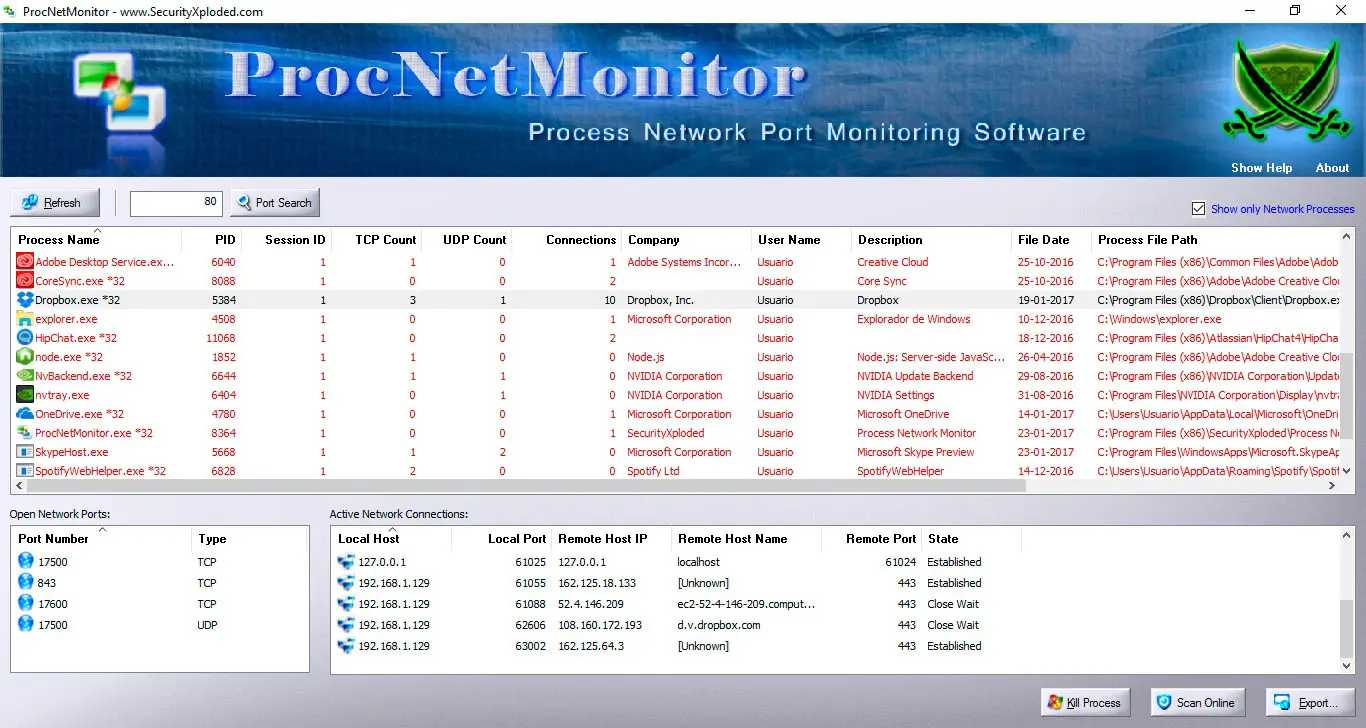Screen dimensions: 1366x728
Task: Click the Scan Online button
Action: [x=1196, y=703]
